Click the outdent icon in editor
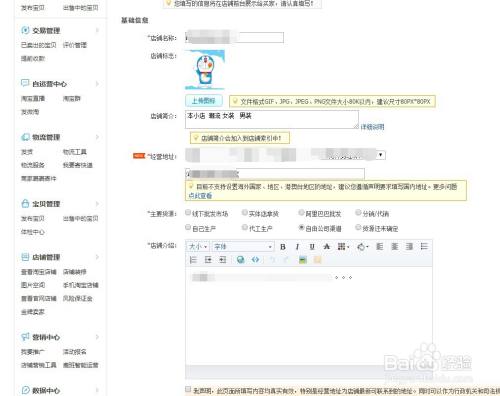 208,260
